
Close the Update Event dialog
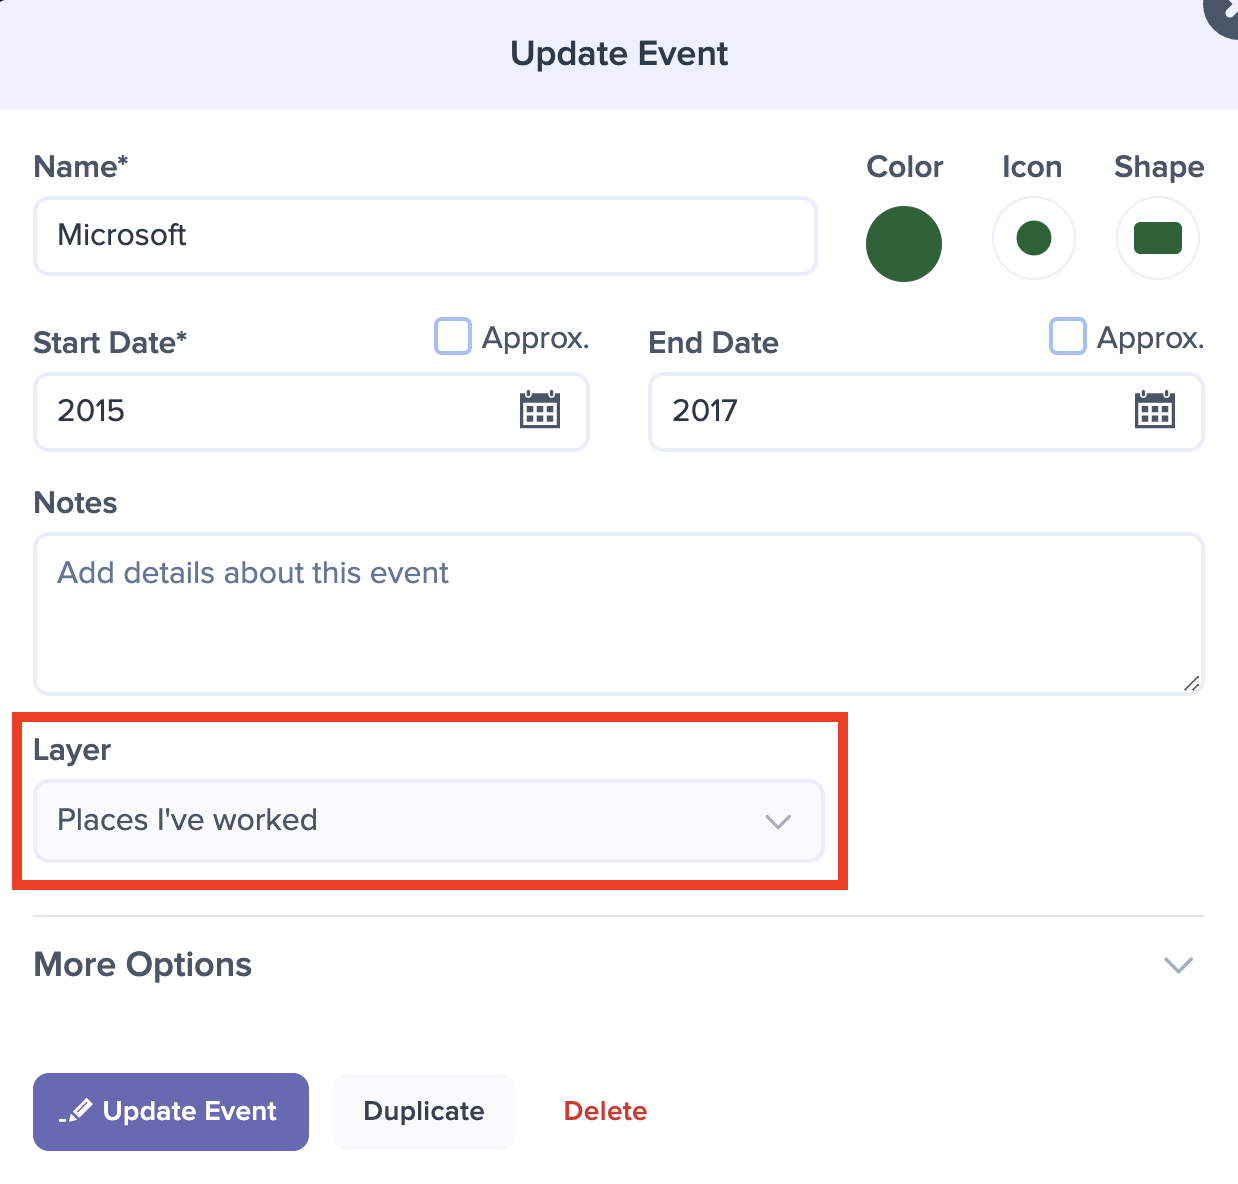(1224, 12)
